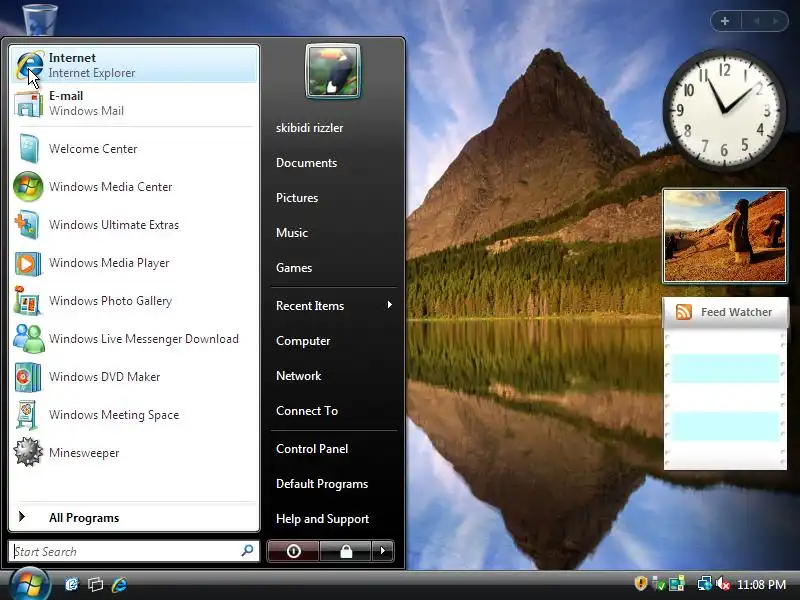The width and height of the screenshot is (800, 600).
Task: Open the shutdown options arrow next to lock
Action: [383, 551]
